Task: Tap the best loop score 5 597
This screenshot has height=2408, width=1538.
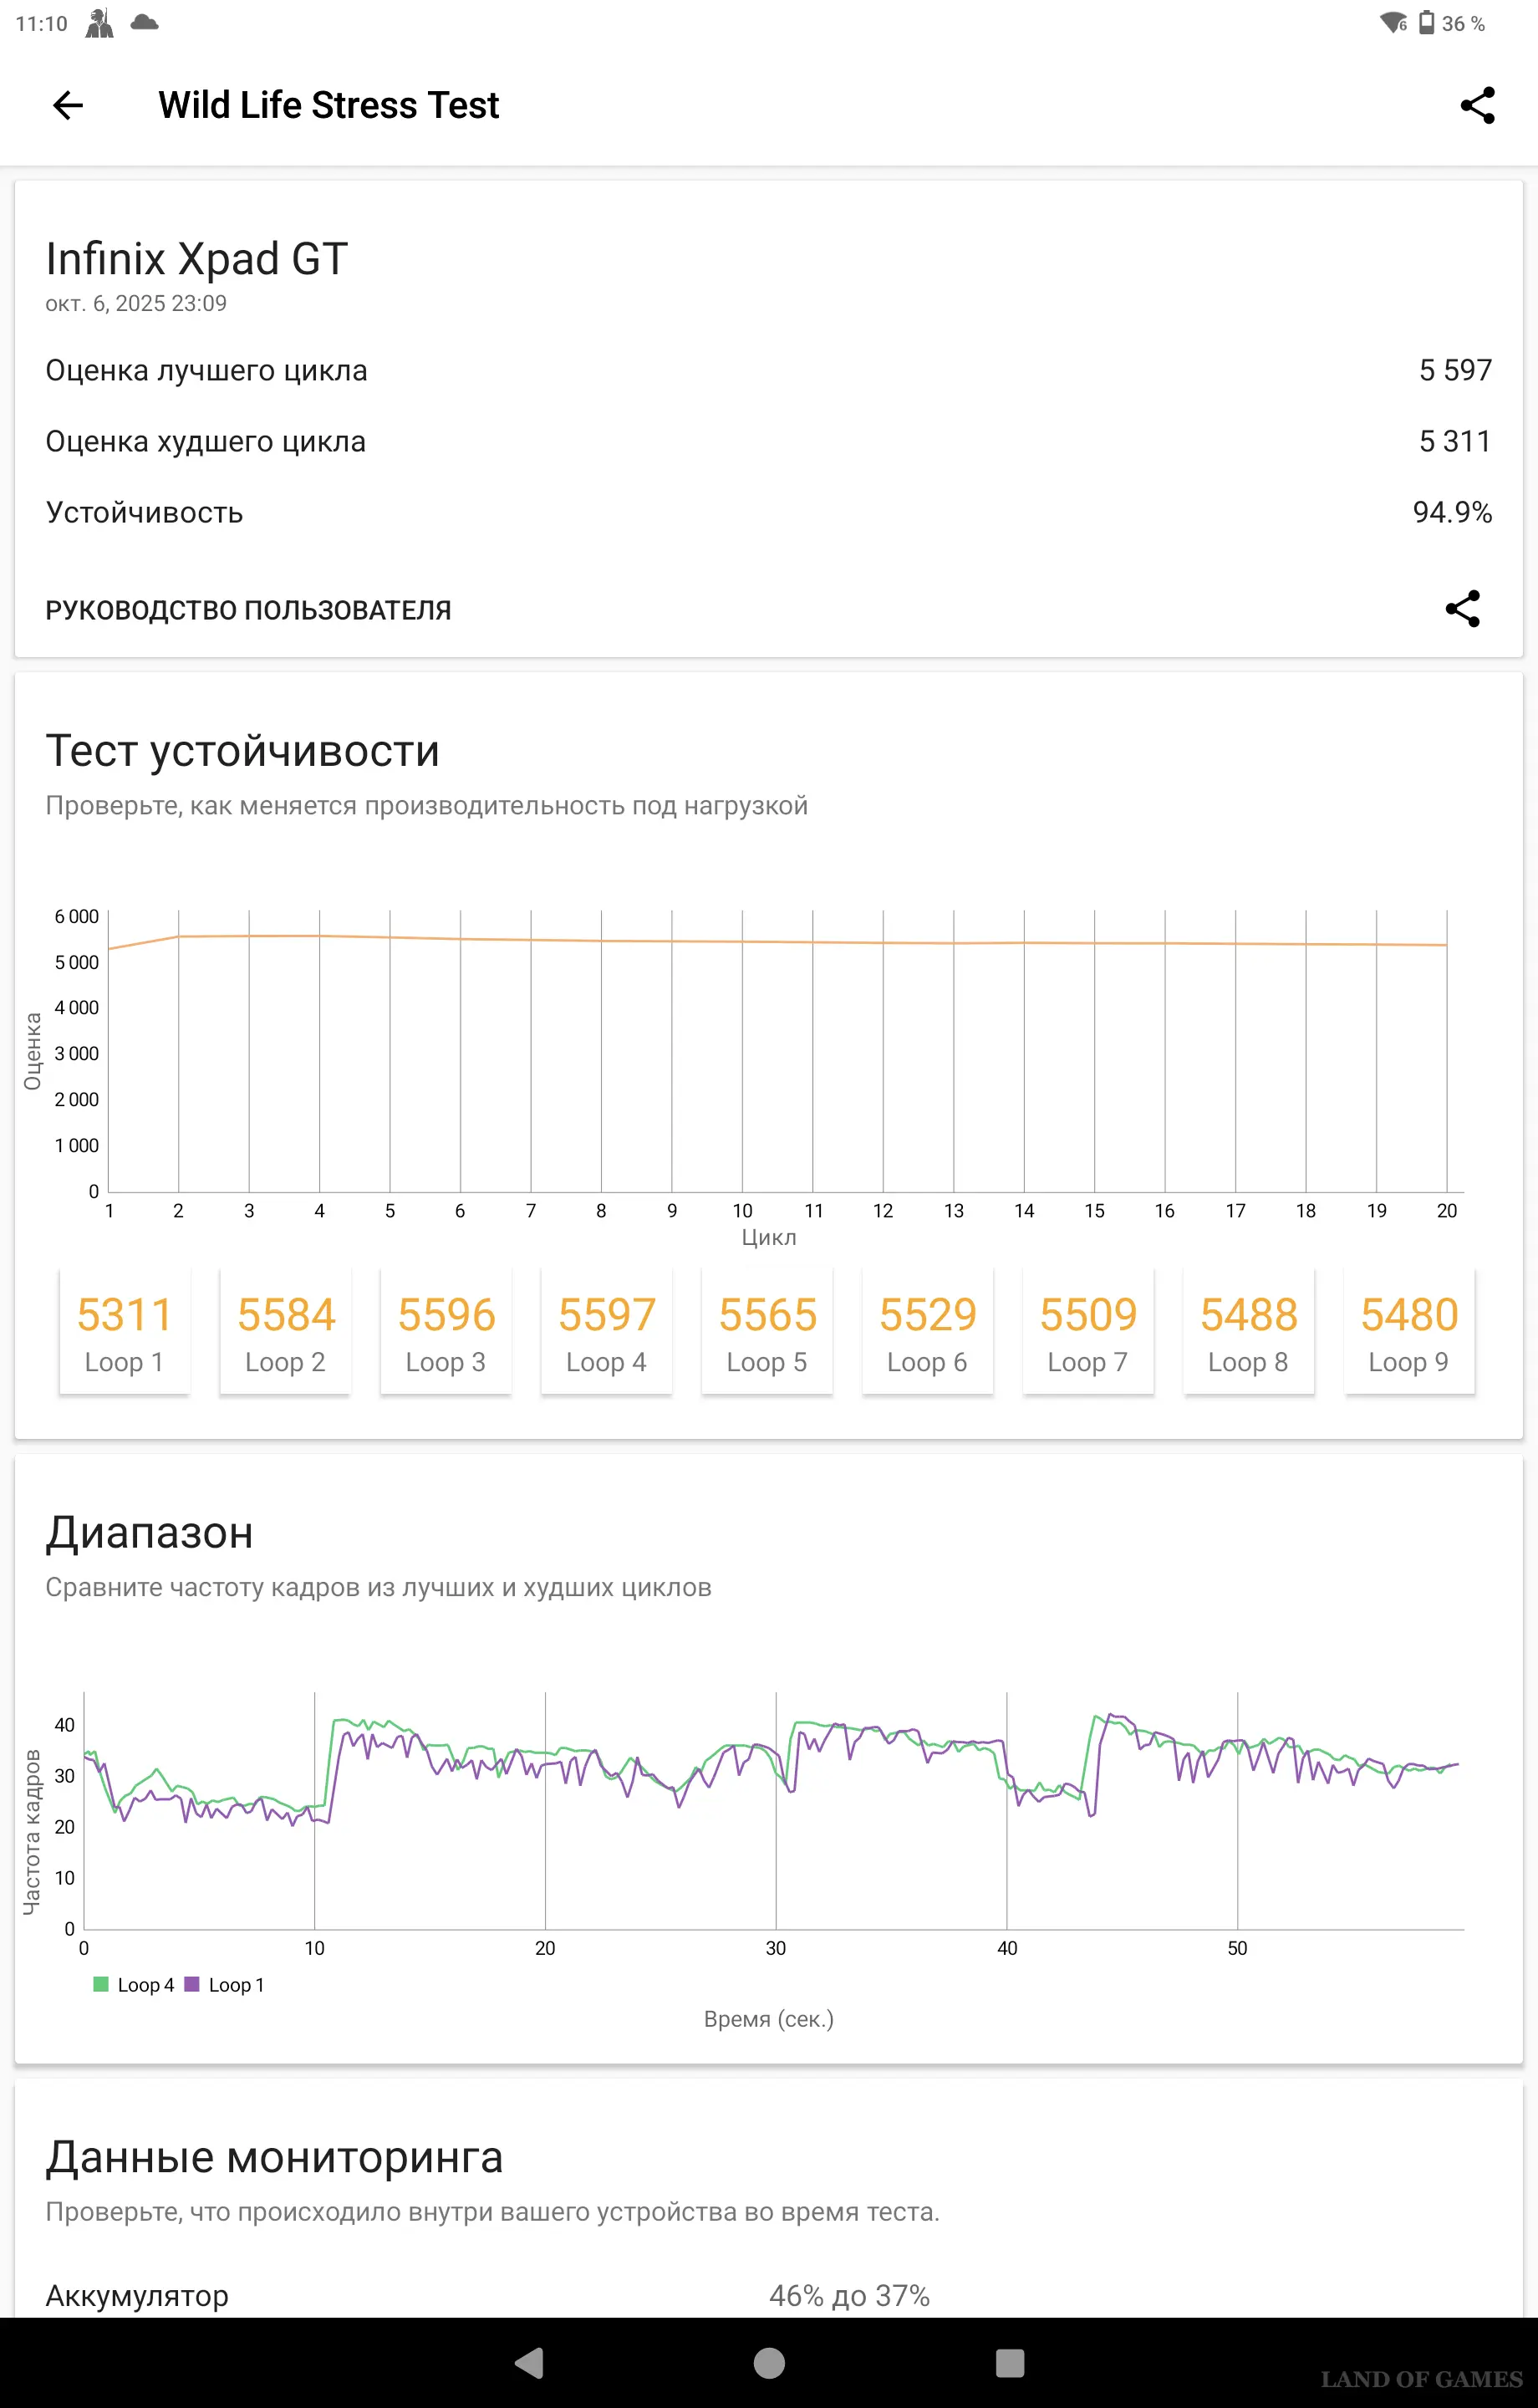Action: pos(1455,371)
